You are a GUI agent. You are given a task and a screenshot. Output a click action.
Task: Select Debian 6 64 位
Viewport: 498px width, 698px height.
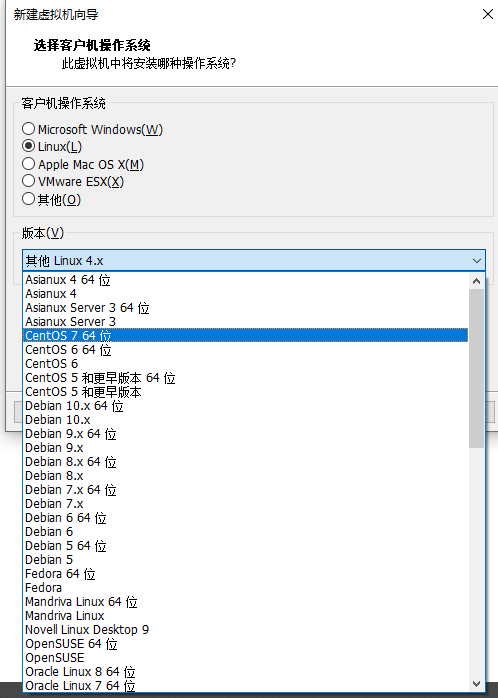coord(245,517)
